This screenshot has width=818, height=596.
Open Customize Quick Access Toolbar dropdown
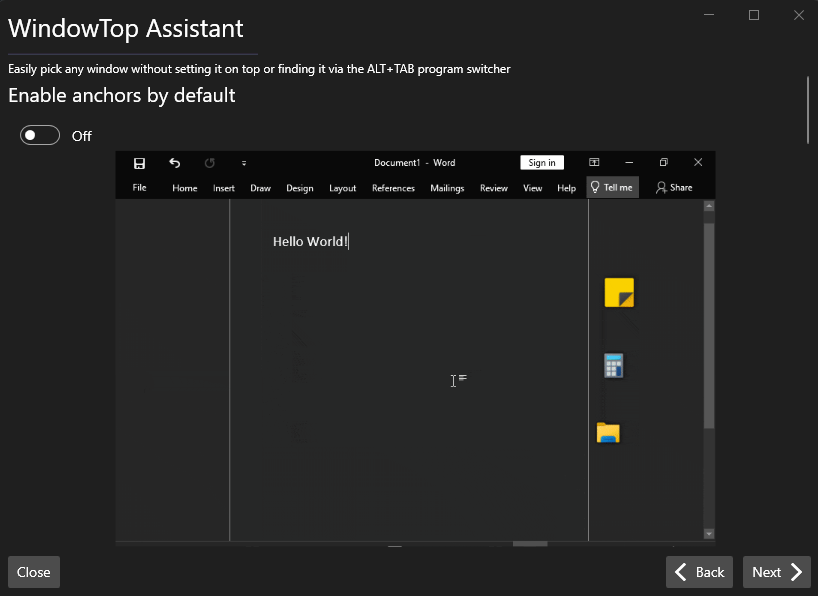point(244,163)
